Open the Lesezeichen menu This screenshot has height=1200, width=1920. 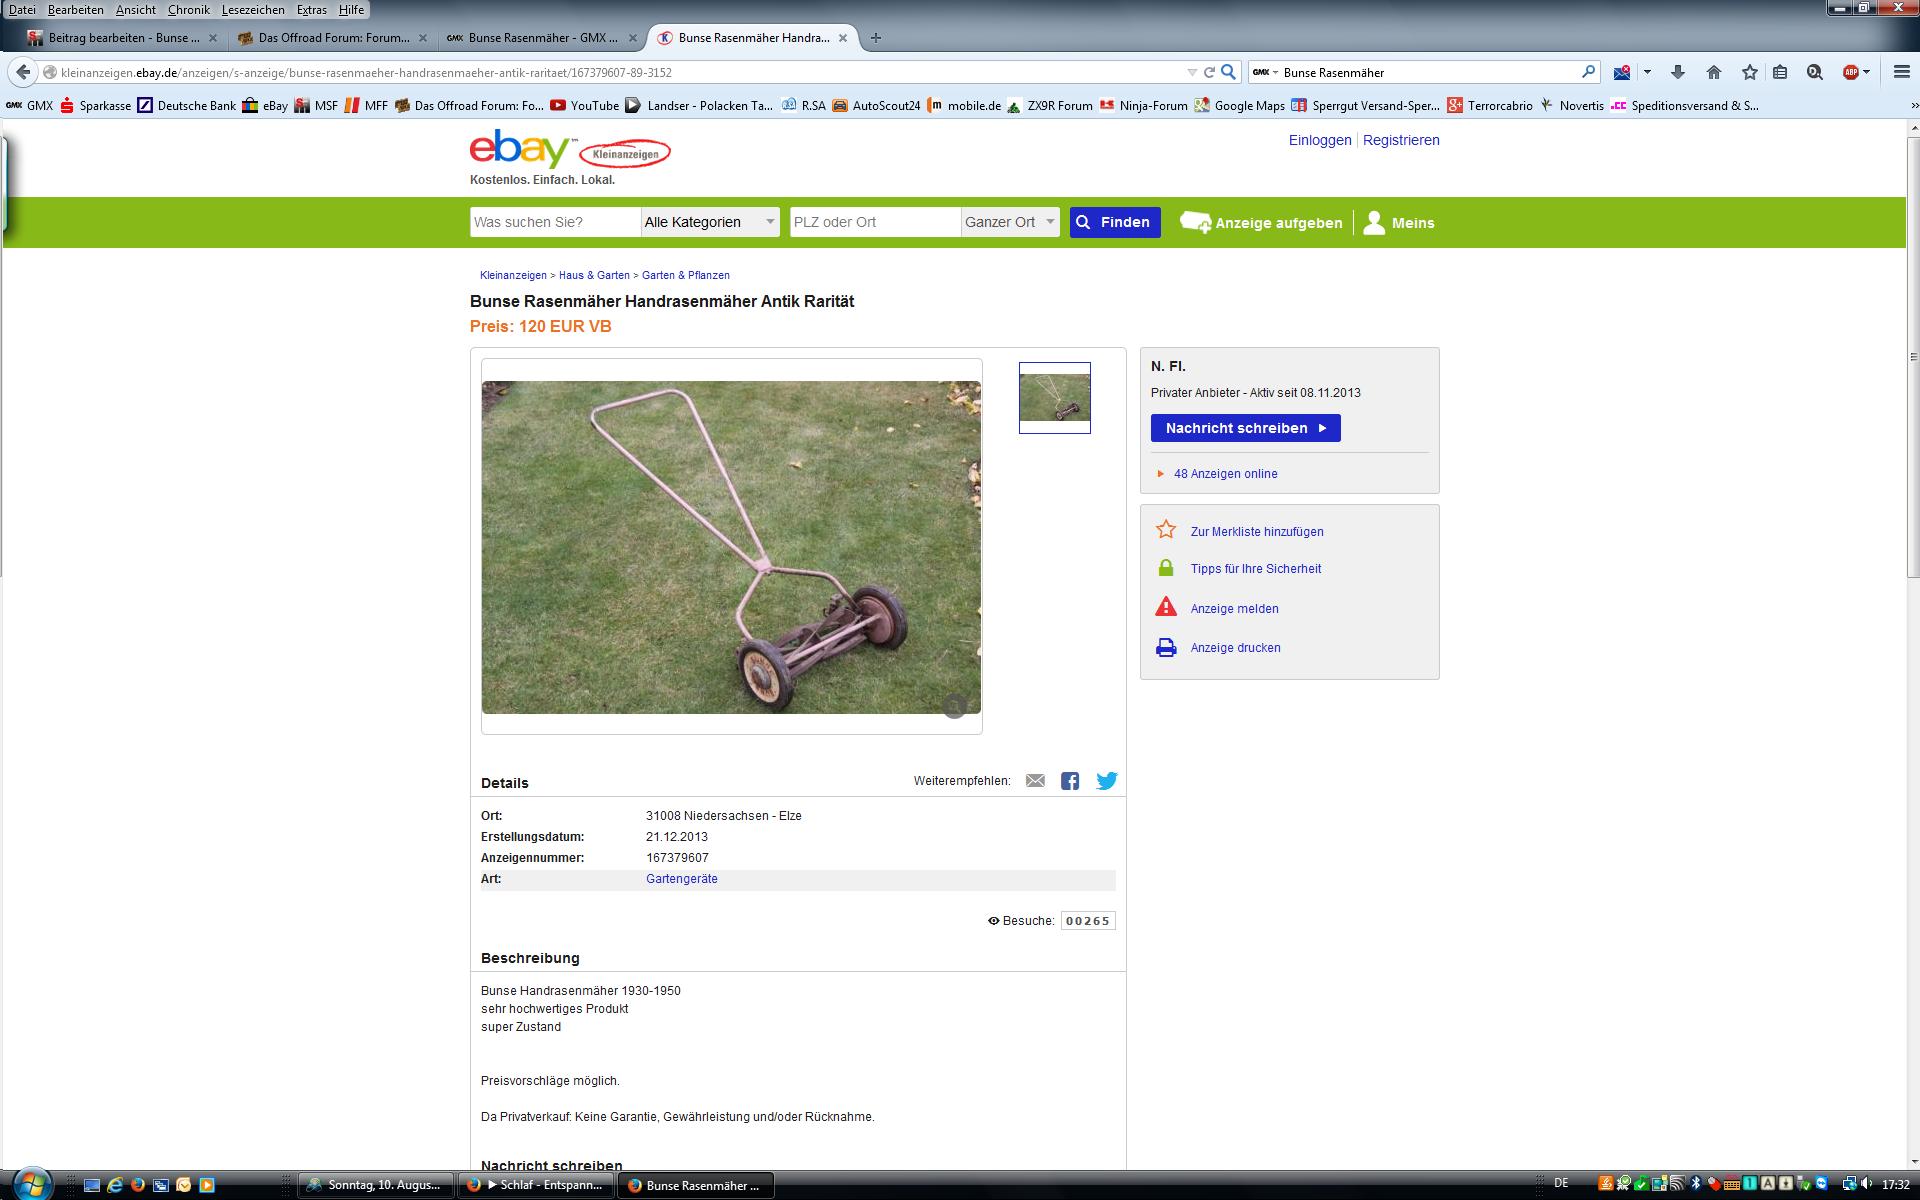(253, 9)
